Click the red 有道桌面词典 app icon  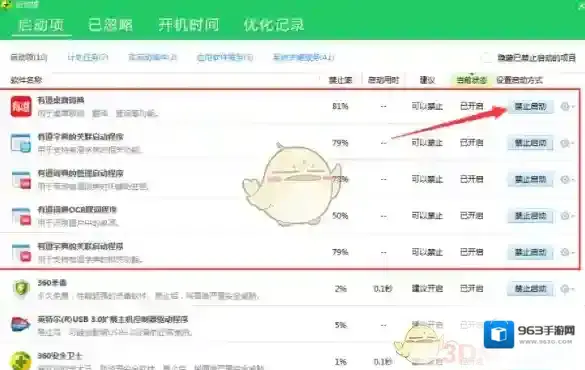click(21, 107)
